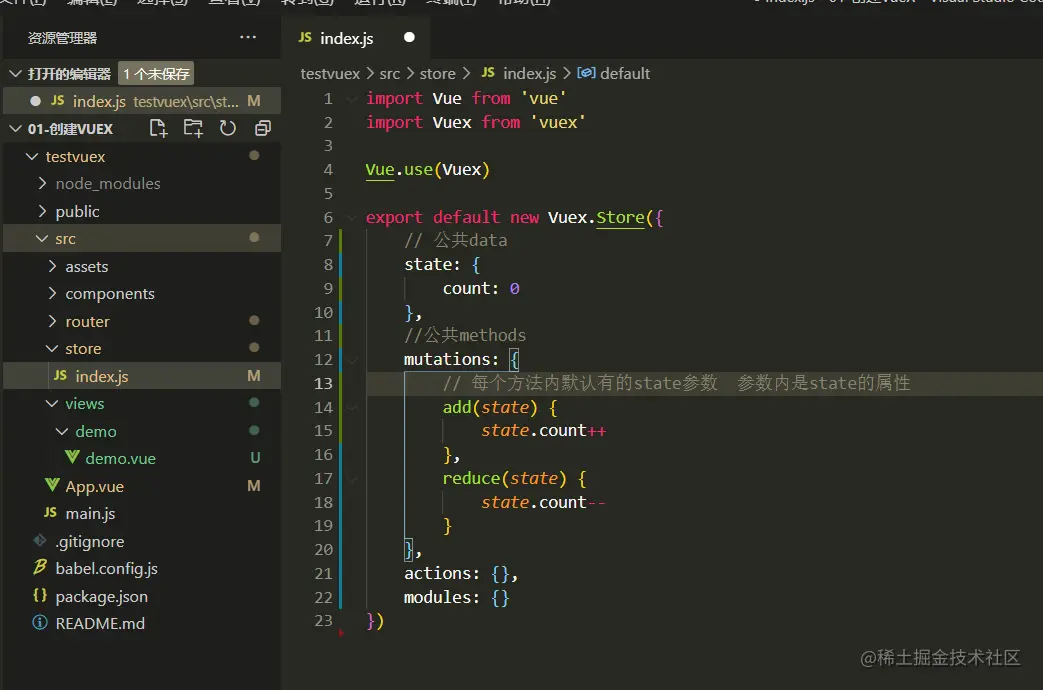This screenshot has width=1043, height=690.
Task: Click the unsaved dot of index.js in open editors
Action: coord(35,101)
